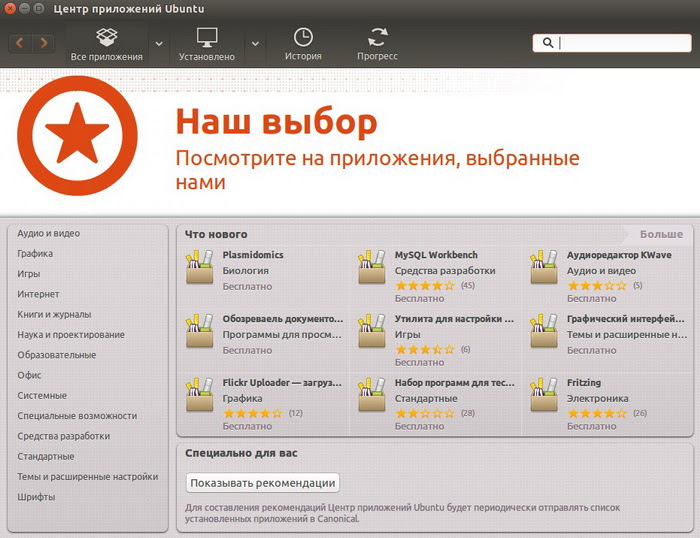700x538 pixels.
Task: Click the MySQL Workbench package icon
Action: click(x=371, y=267)
